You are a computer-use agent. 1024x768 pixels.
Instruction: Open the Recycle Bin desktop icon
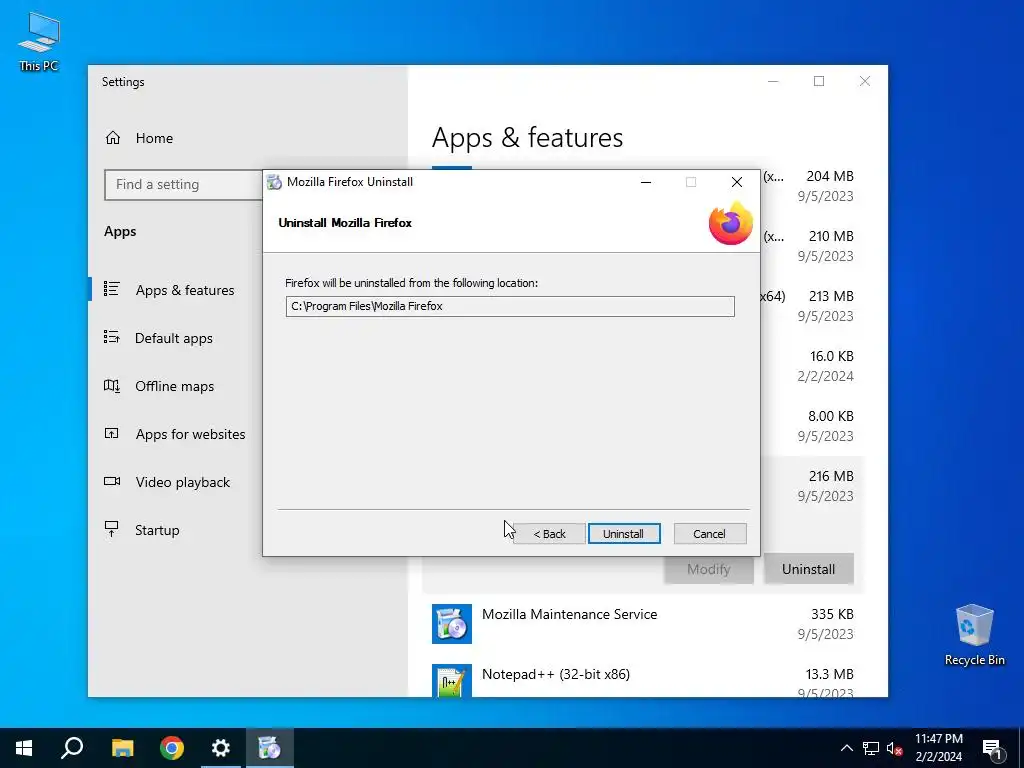974,635
